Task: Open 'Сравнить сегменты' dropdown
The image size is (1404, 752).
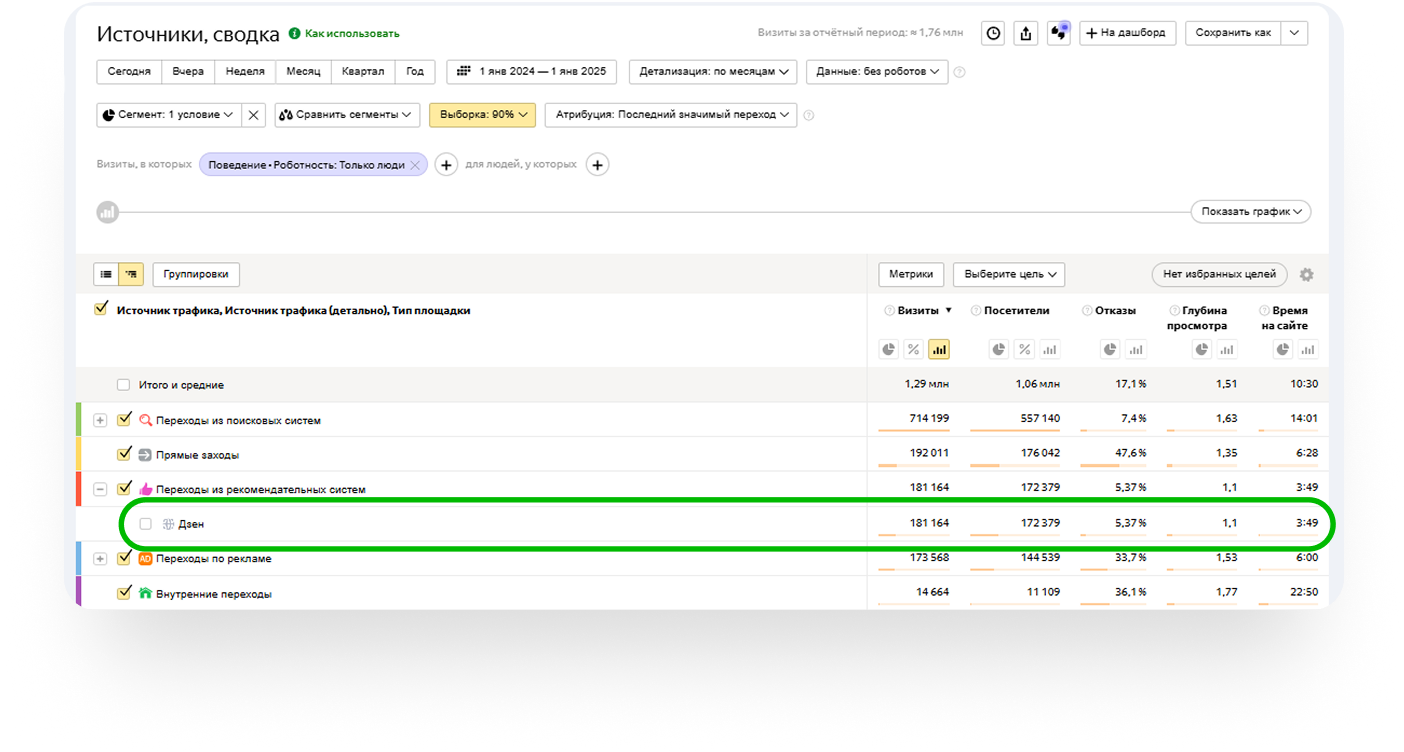Action: [x=347, y=115]
